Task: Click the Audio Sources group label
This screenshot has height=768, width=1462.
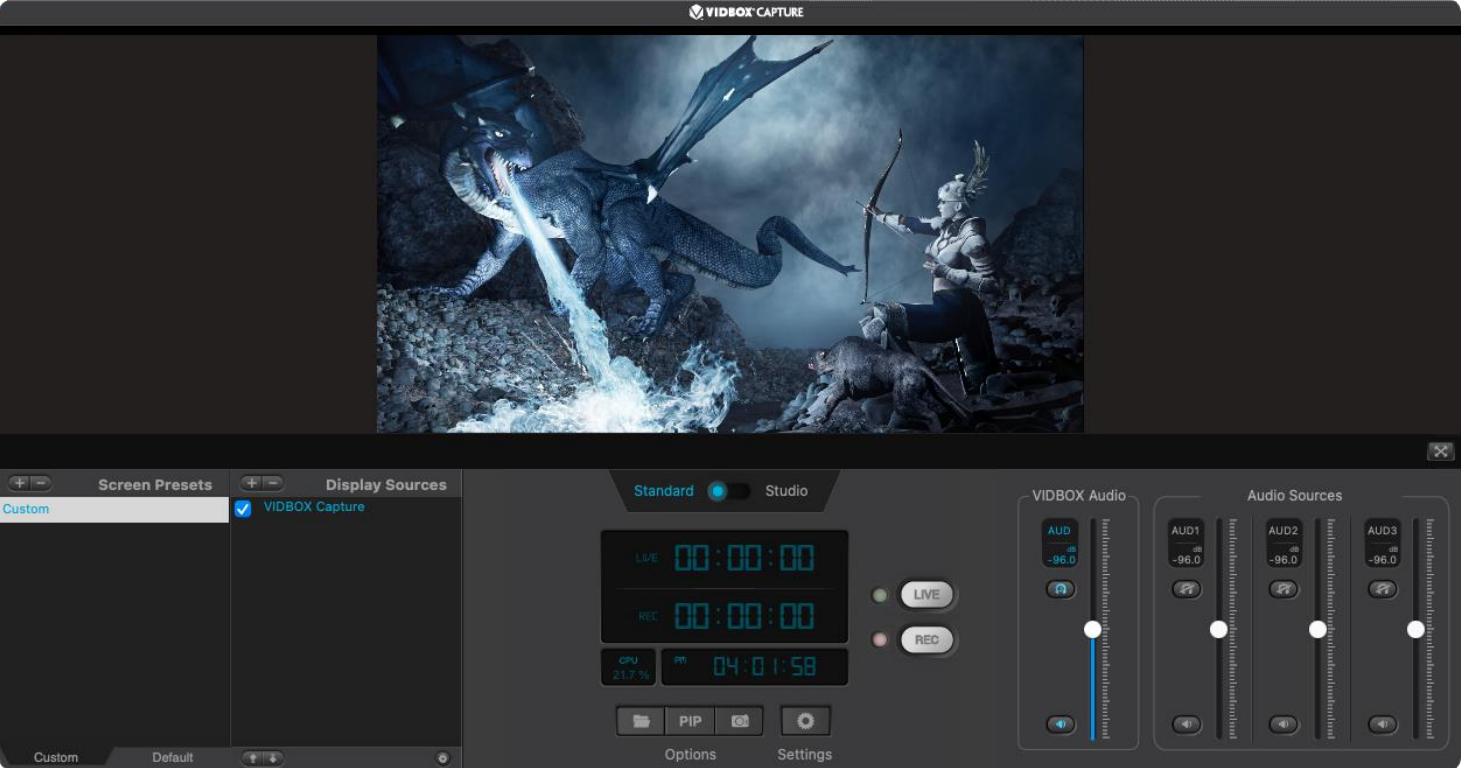Action: pos(1294,495)
